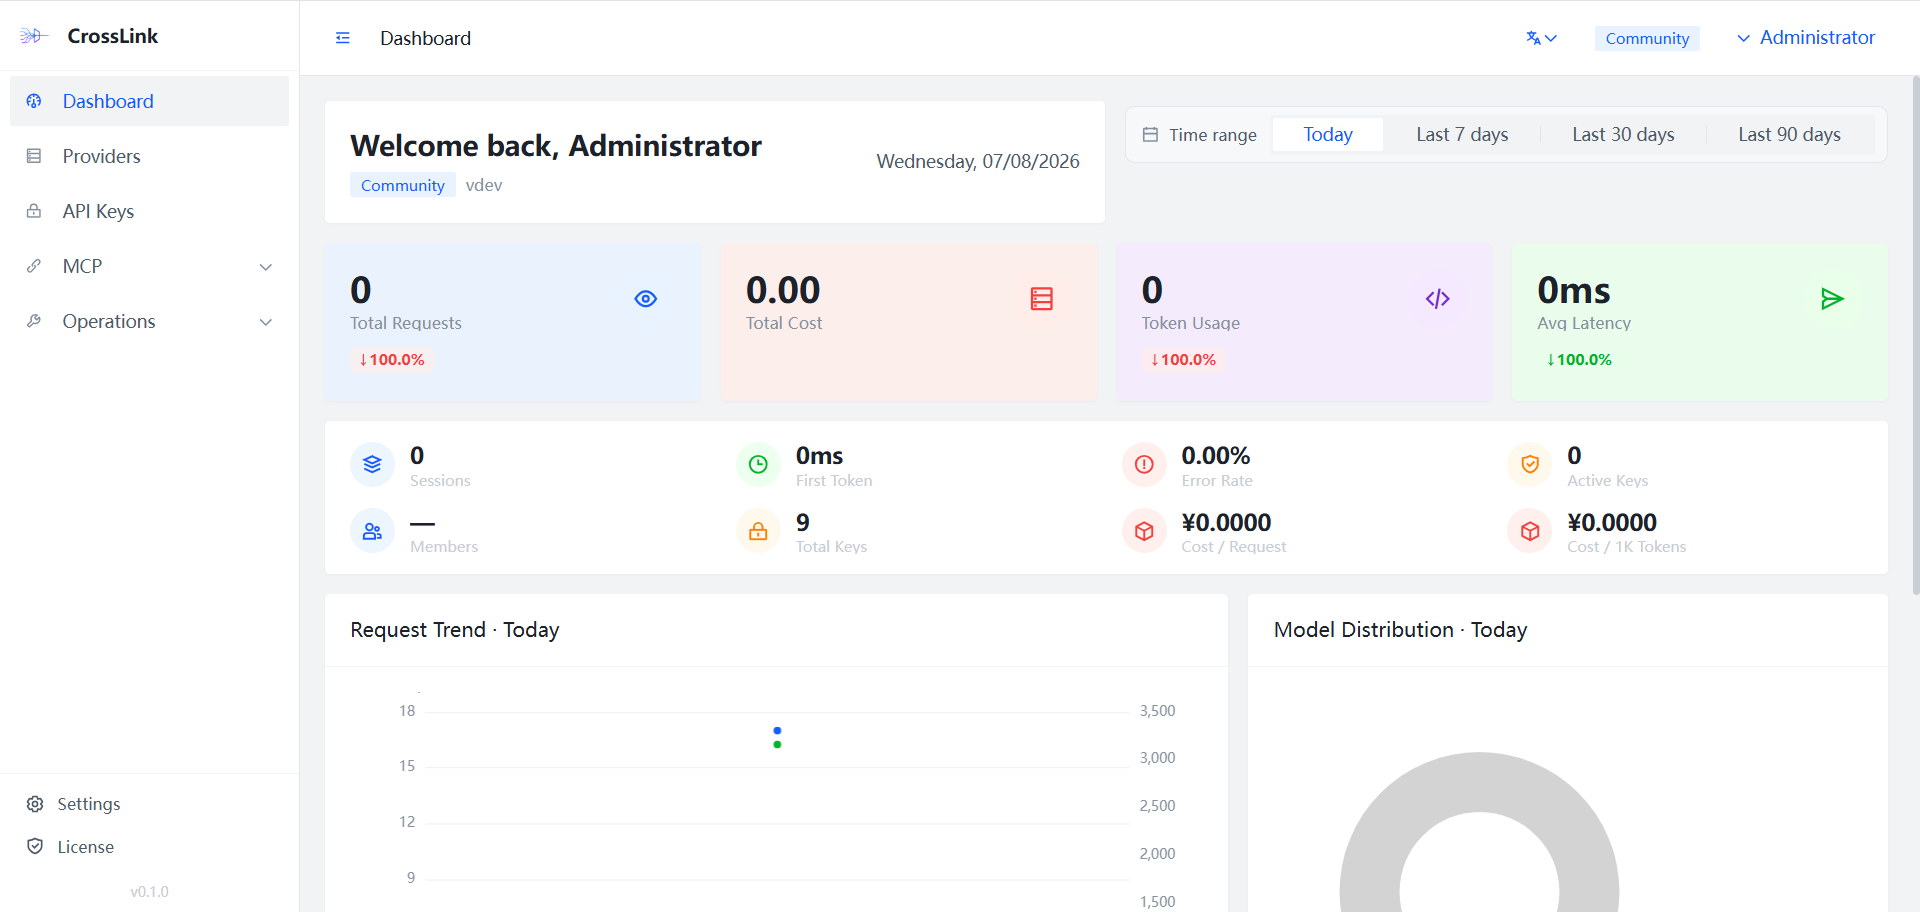Image resolution: width=1920 pixels, height=912 pixels.
Task: Click the CrossLink logo icon
Action: [x=33, y=36]
